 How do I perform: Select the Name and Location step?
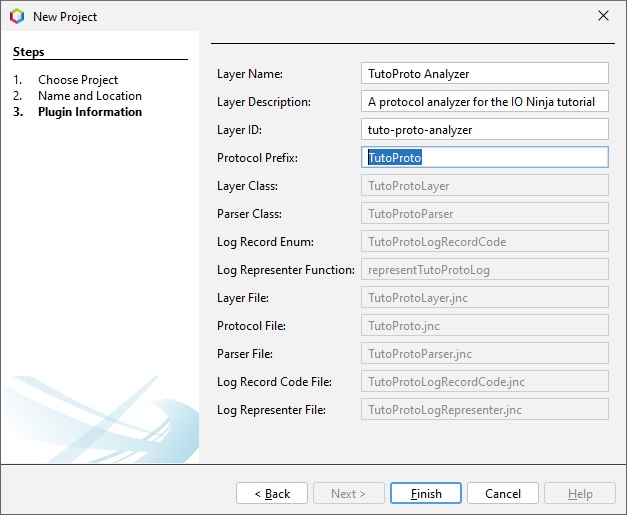pos(90,96)
